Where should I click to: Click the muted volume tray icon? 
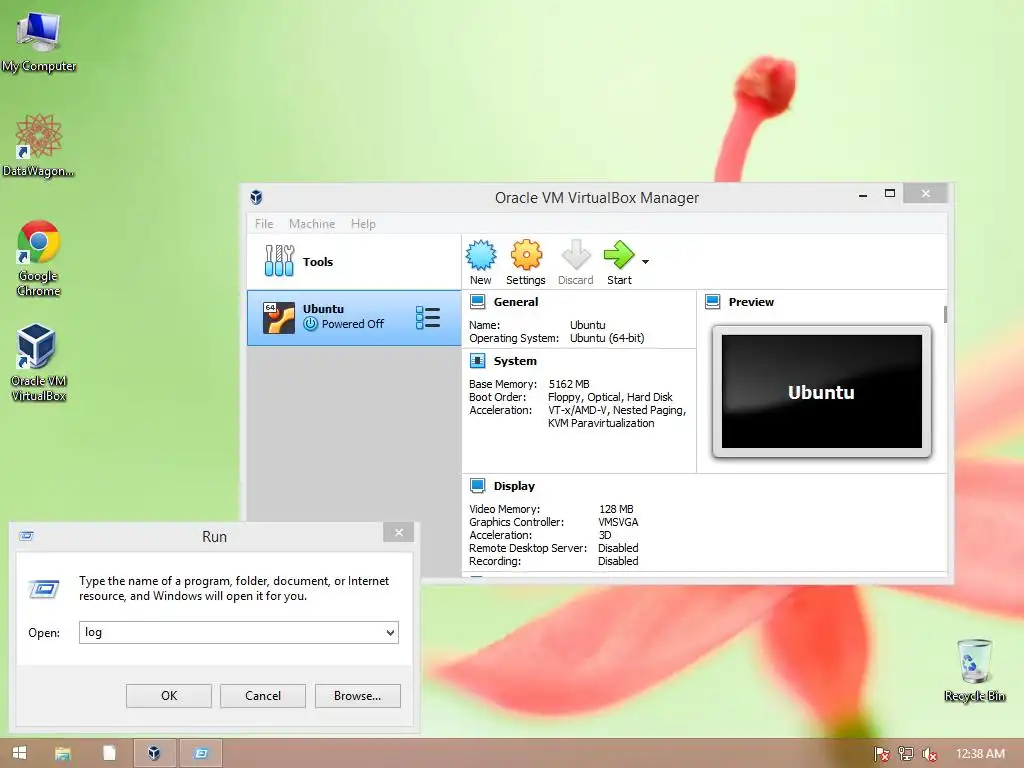[929, 754]
